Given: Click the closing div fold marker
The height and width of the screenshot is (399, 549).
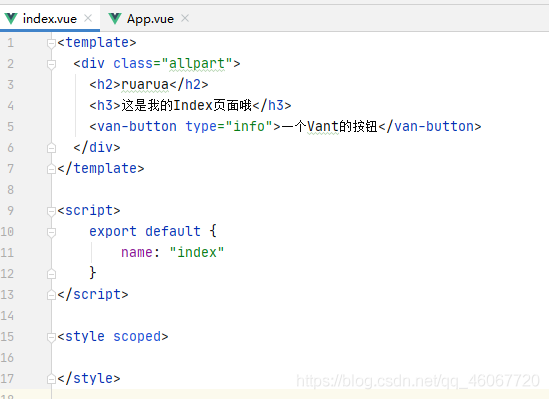Looking at the screenshot, I should tap(51, 148).
